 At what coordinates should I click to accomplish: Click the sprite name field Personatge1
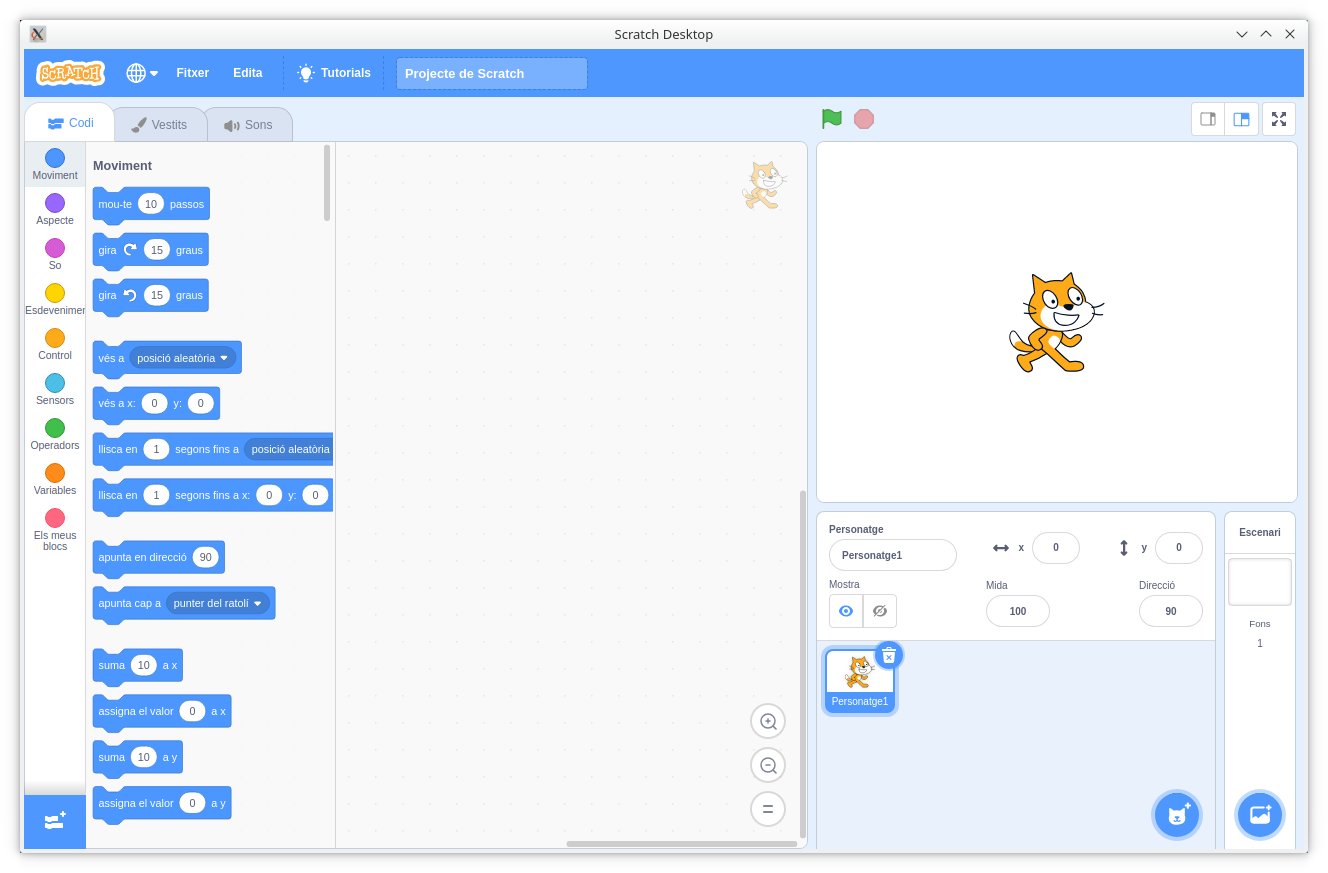click(x=893, y=555)
